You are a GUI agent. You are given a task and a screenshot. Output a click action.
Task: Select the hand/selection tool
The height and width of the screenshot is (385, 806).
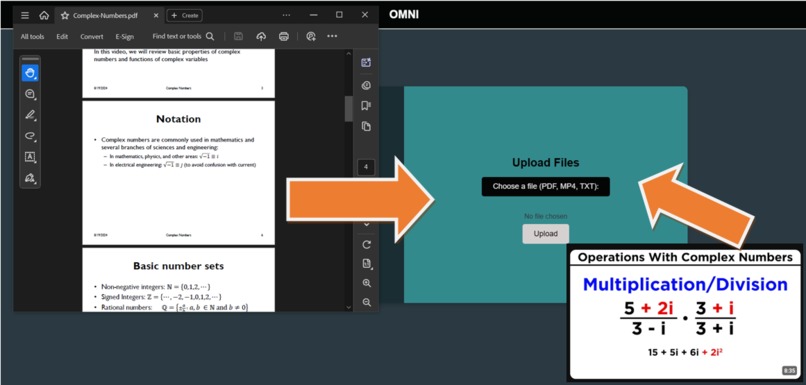pos(30,73)
